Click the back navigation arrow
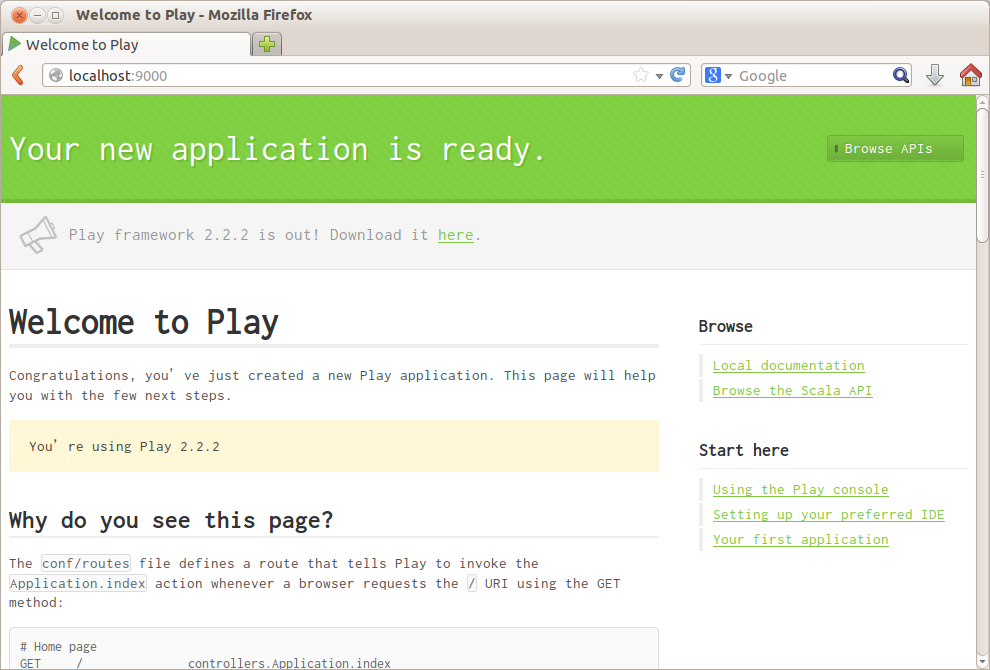The image size is (990, 670). [x=17, y=75]
